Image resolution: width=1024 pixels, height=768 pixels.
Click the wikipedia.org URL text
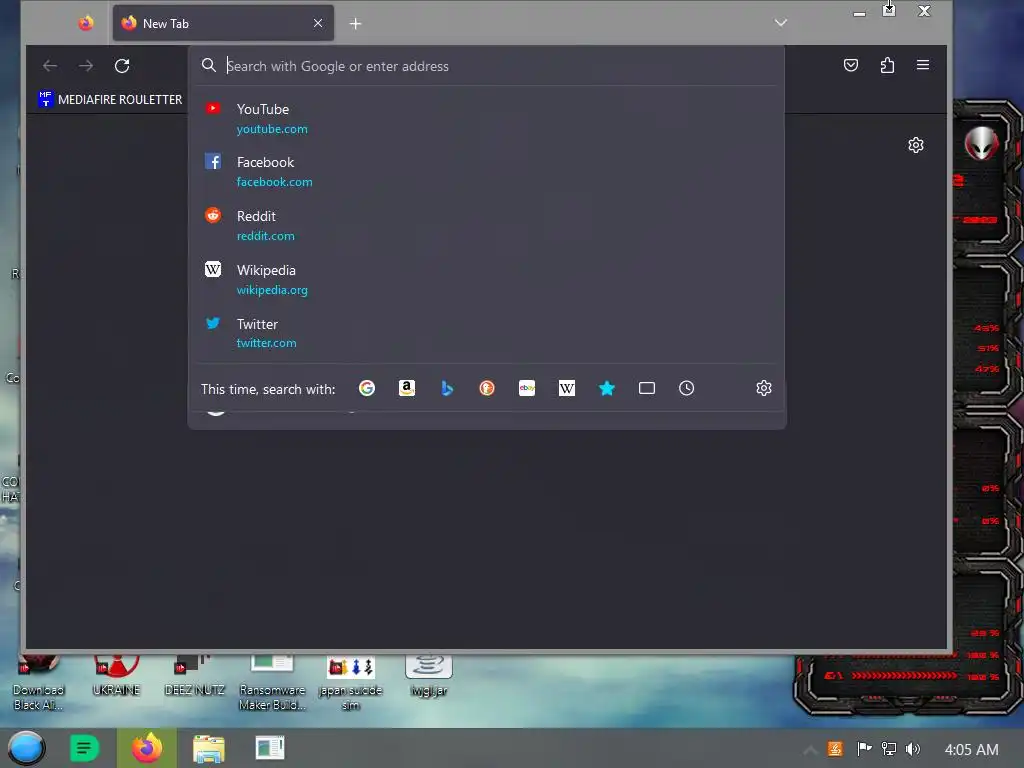[272, 290]
